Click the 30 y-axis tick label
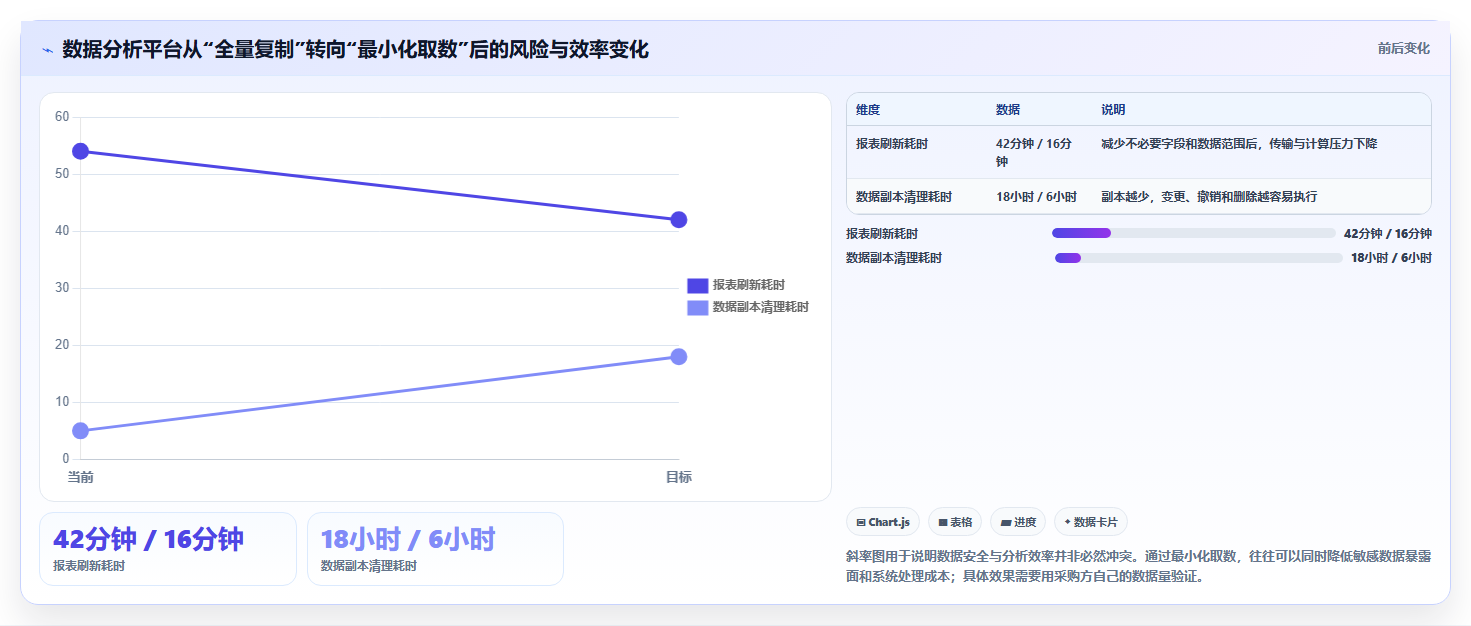Screen dimensions: 1471x626 (62, 288)
